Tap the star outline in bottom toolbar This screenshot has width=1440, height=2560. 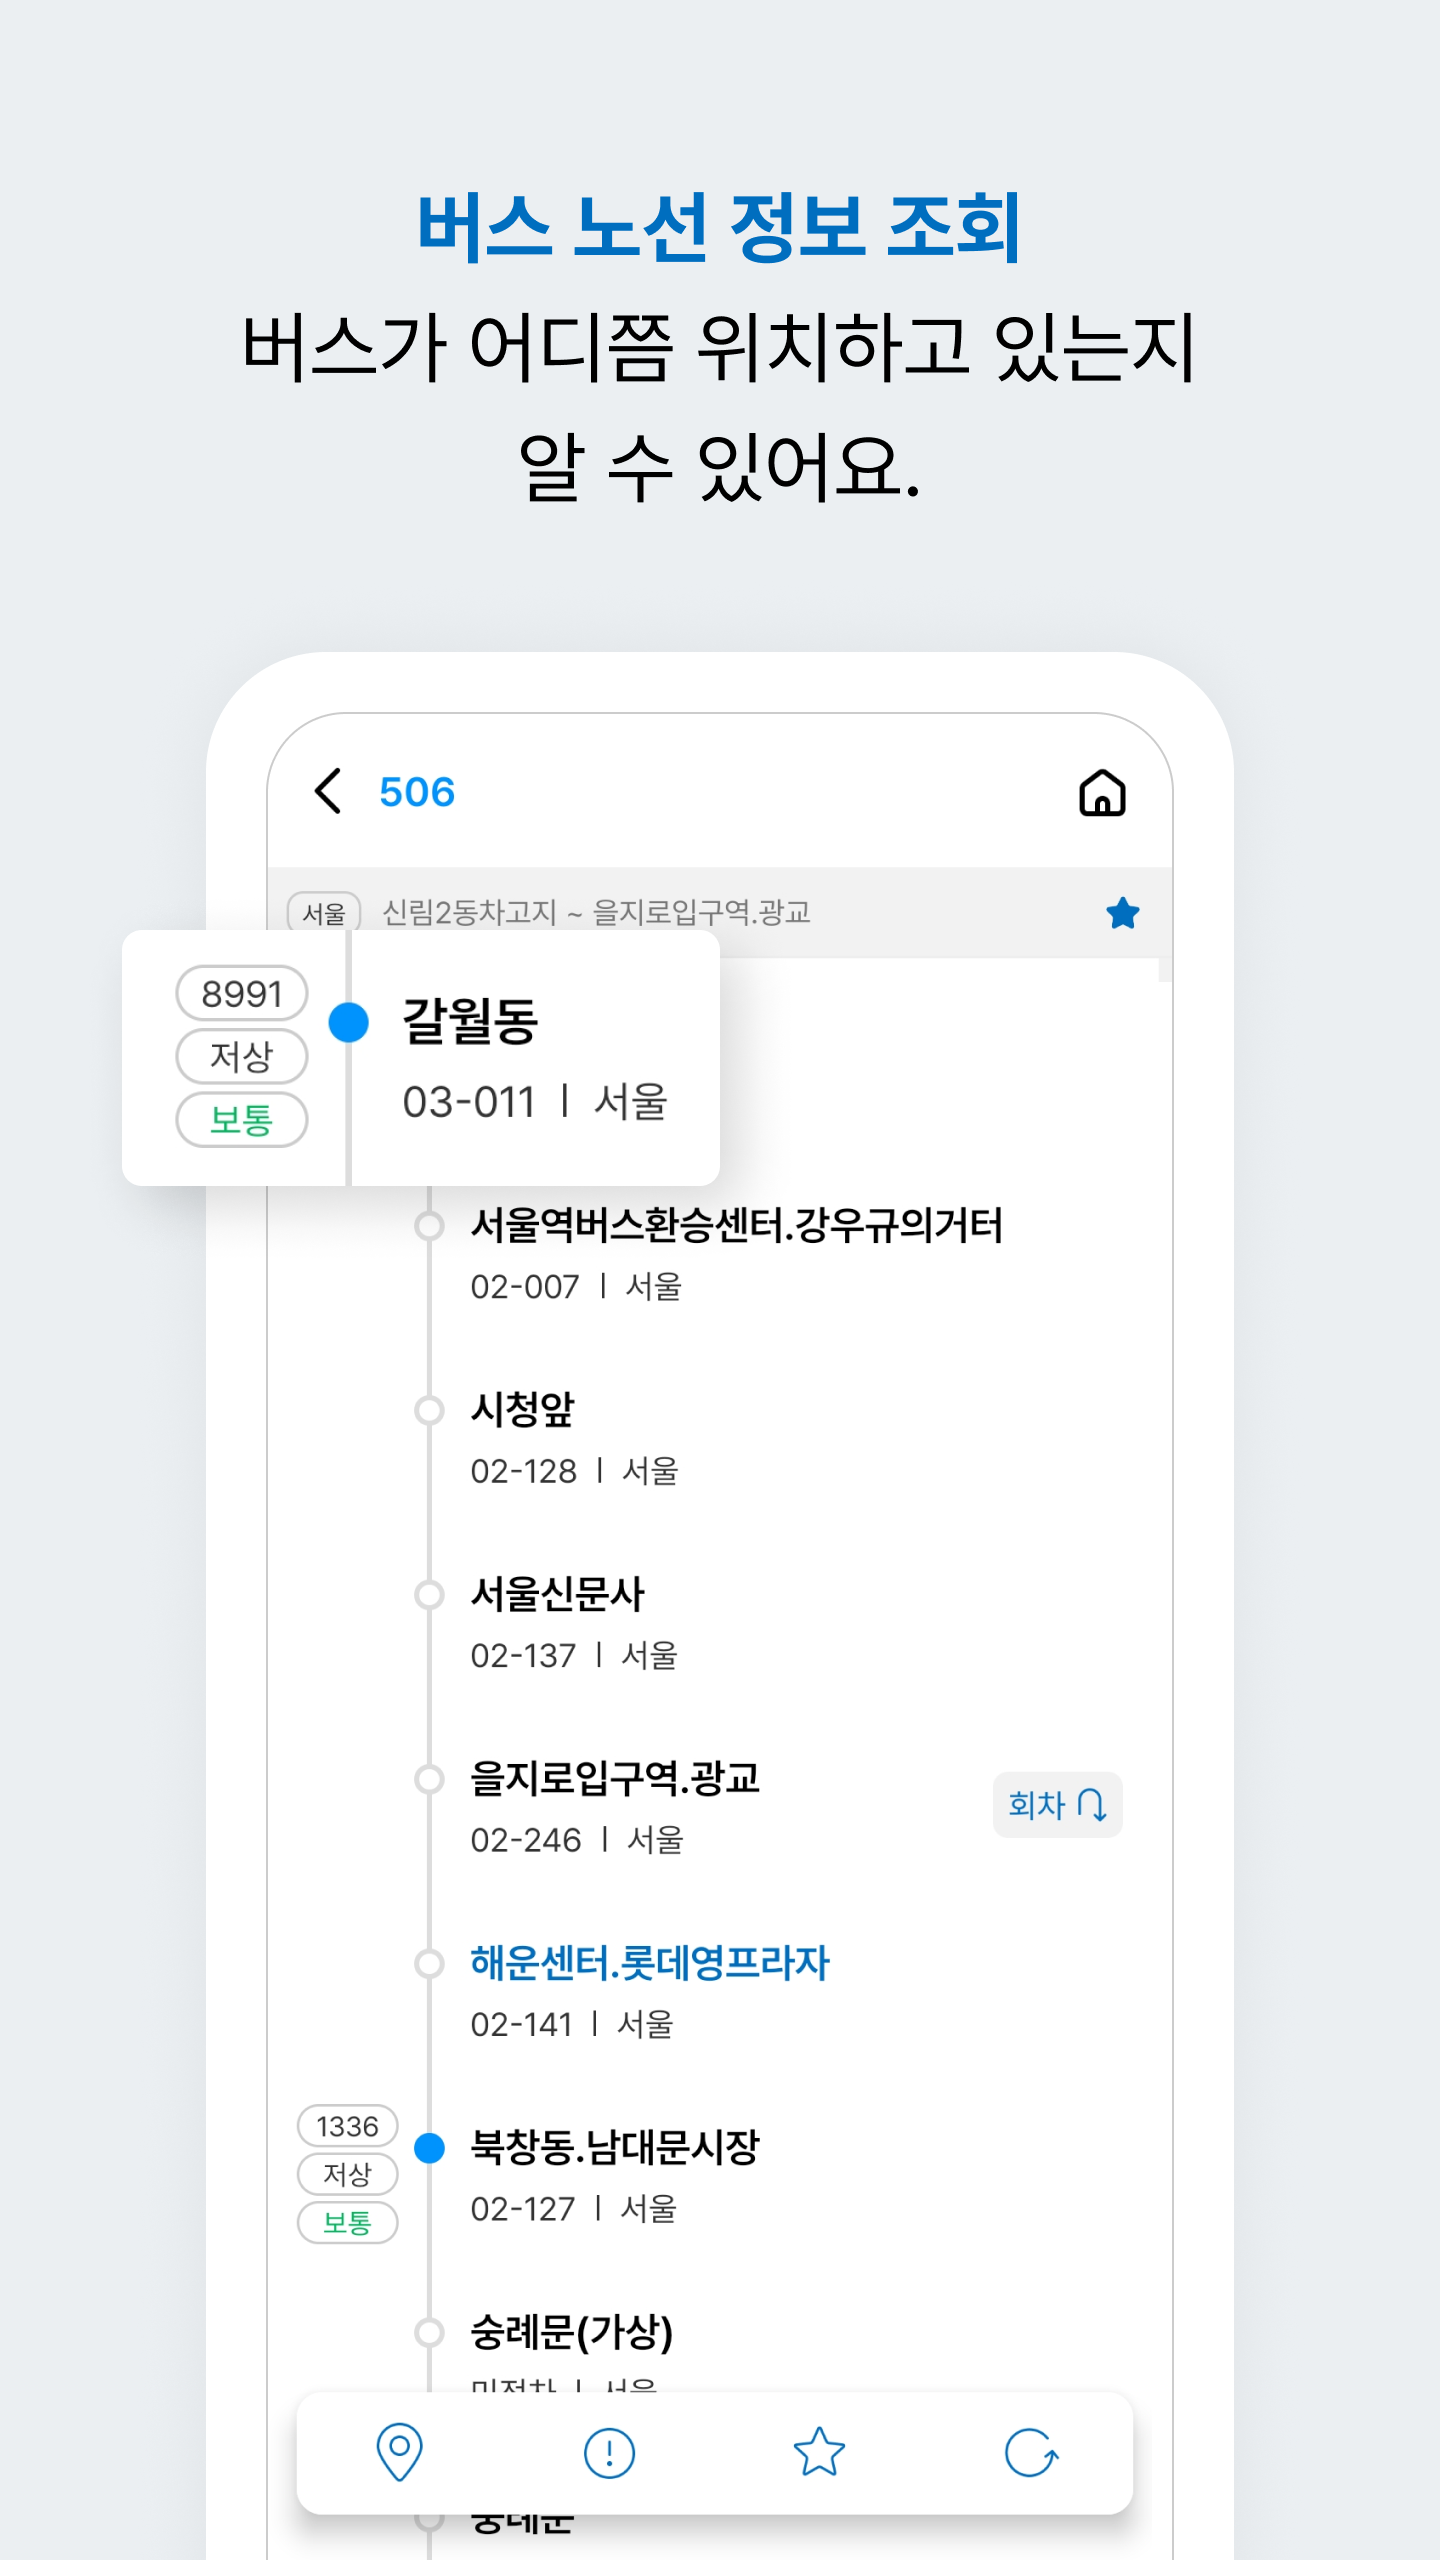pos(819,2452)
